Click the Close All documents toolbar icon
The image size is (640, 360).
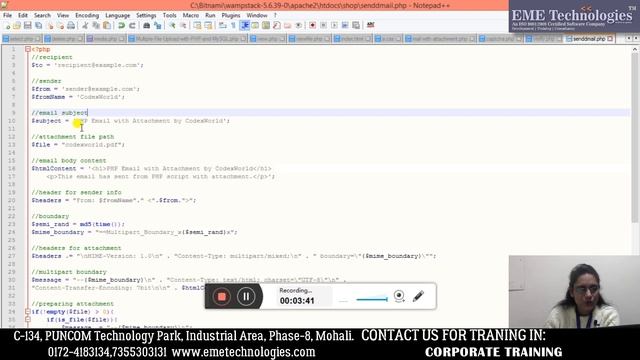pyautogui.click(x=60, y=26)
